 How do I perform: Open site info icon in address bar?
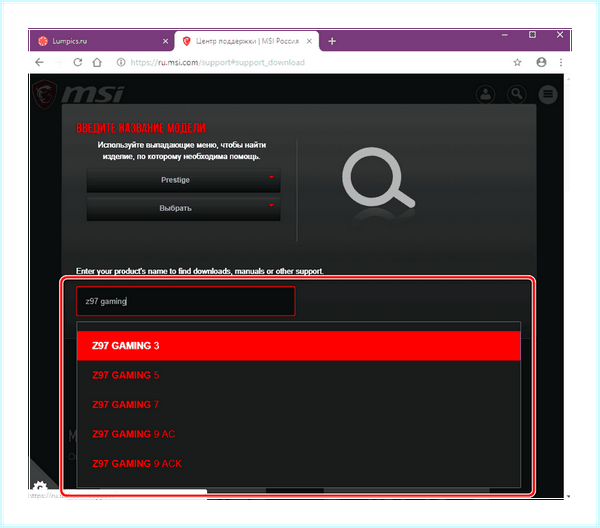pyautogui.click(x=121, y=62)
